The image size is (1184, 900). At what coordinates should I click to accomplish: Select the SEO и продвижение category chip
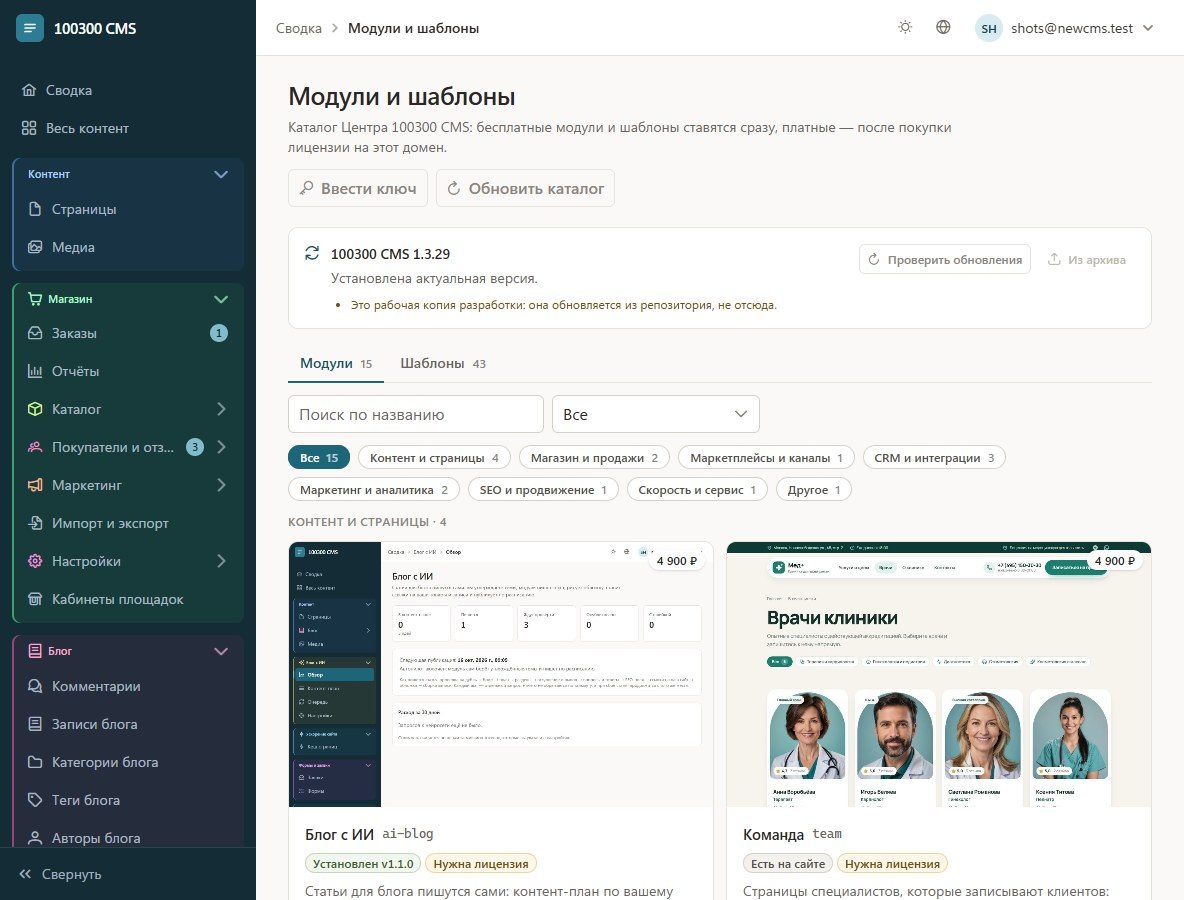[x=543, y=490]
